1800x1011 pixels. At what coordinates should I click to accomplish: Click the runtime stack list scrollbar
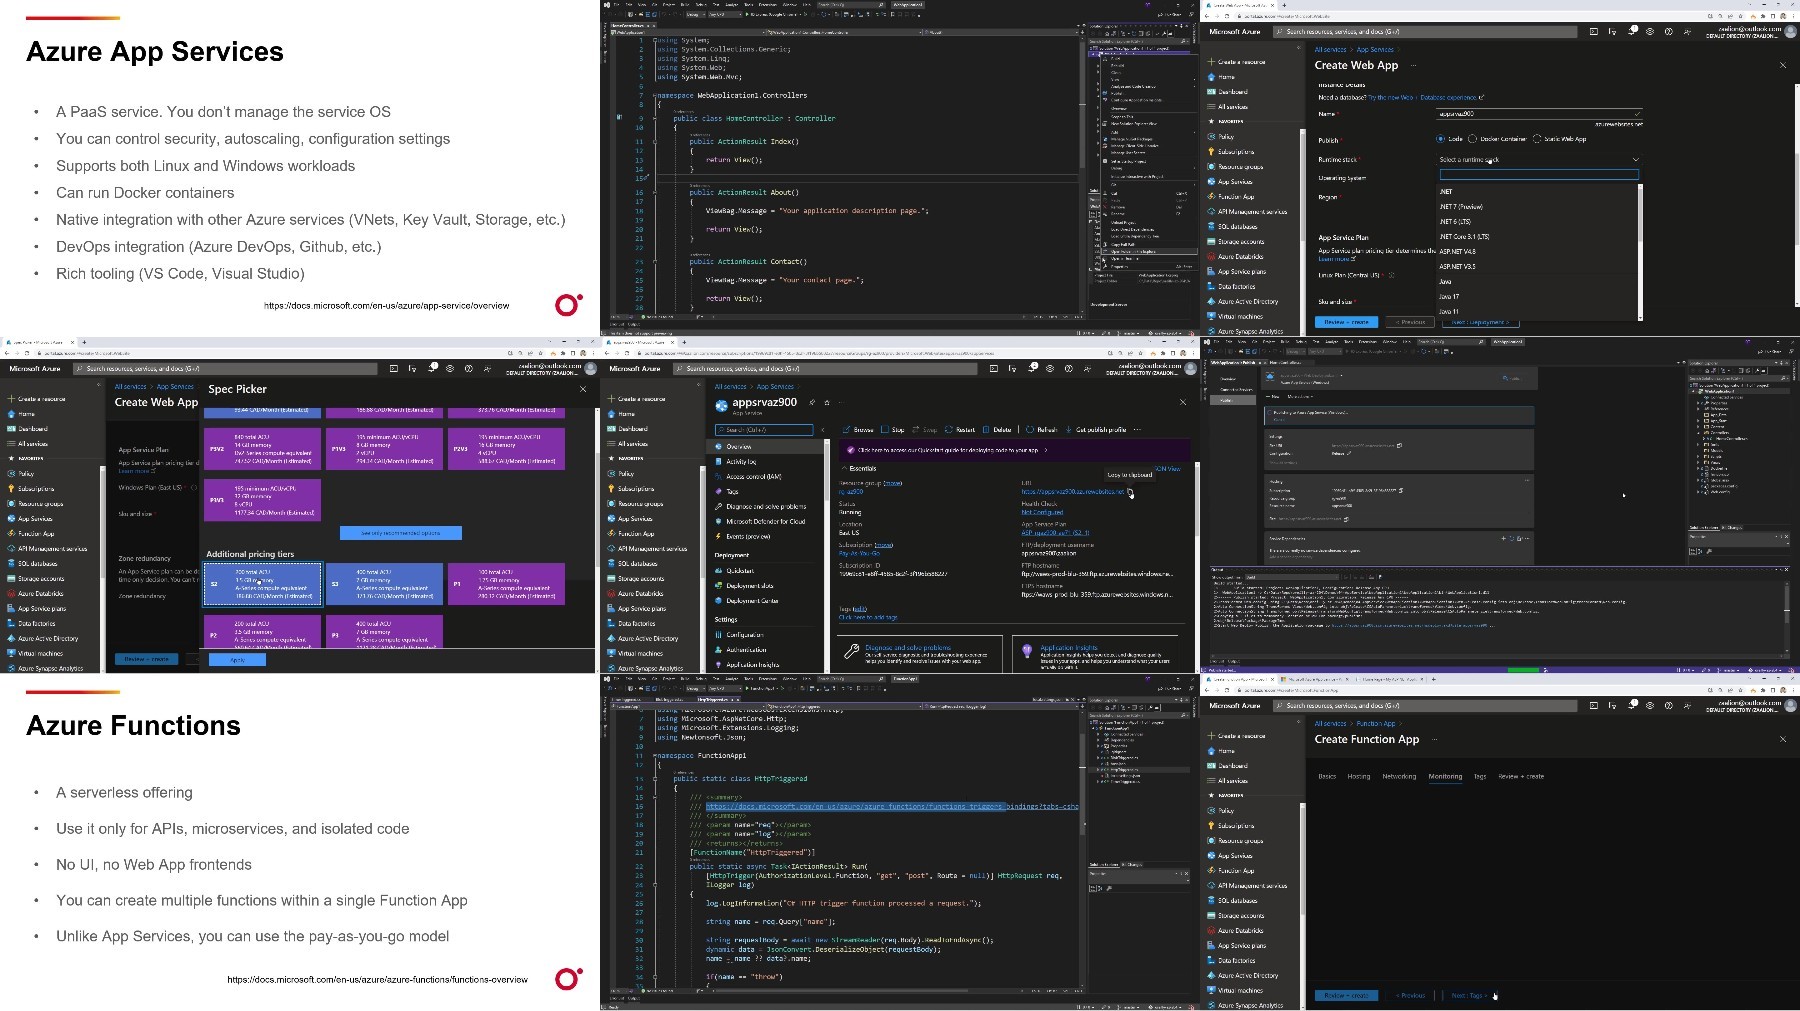(1640, 250)
